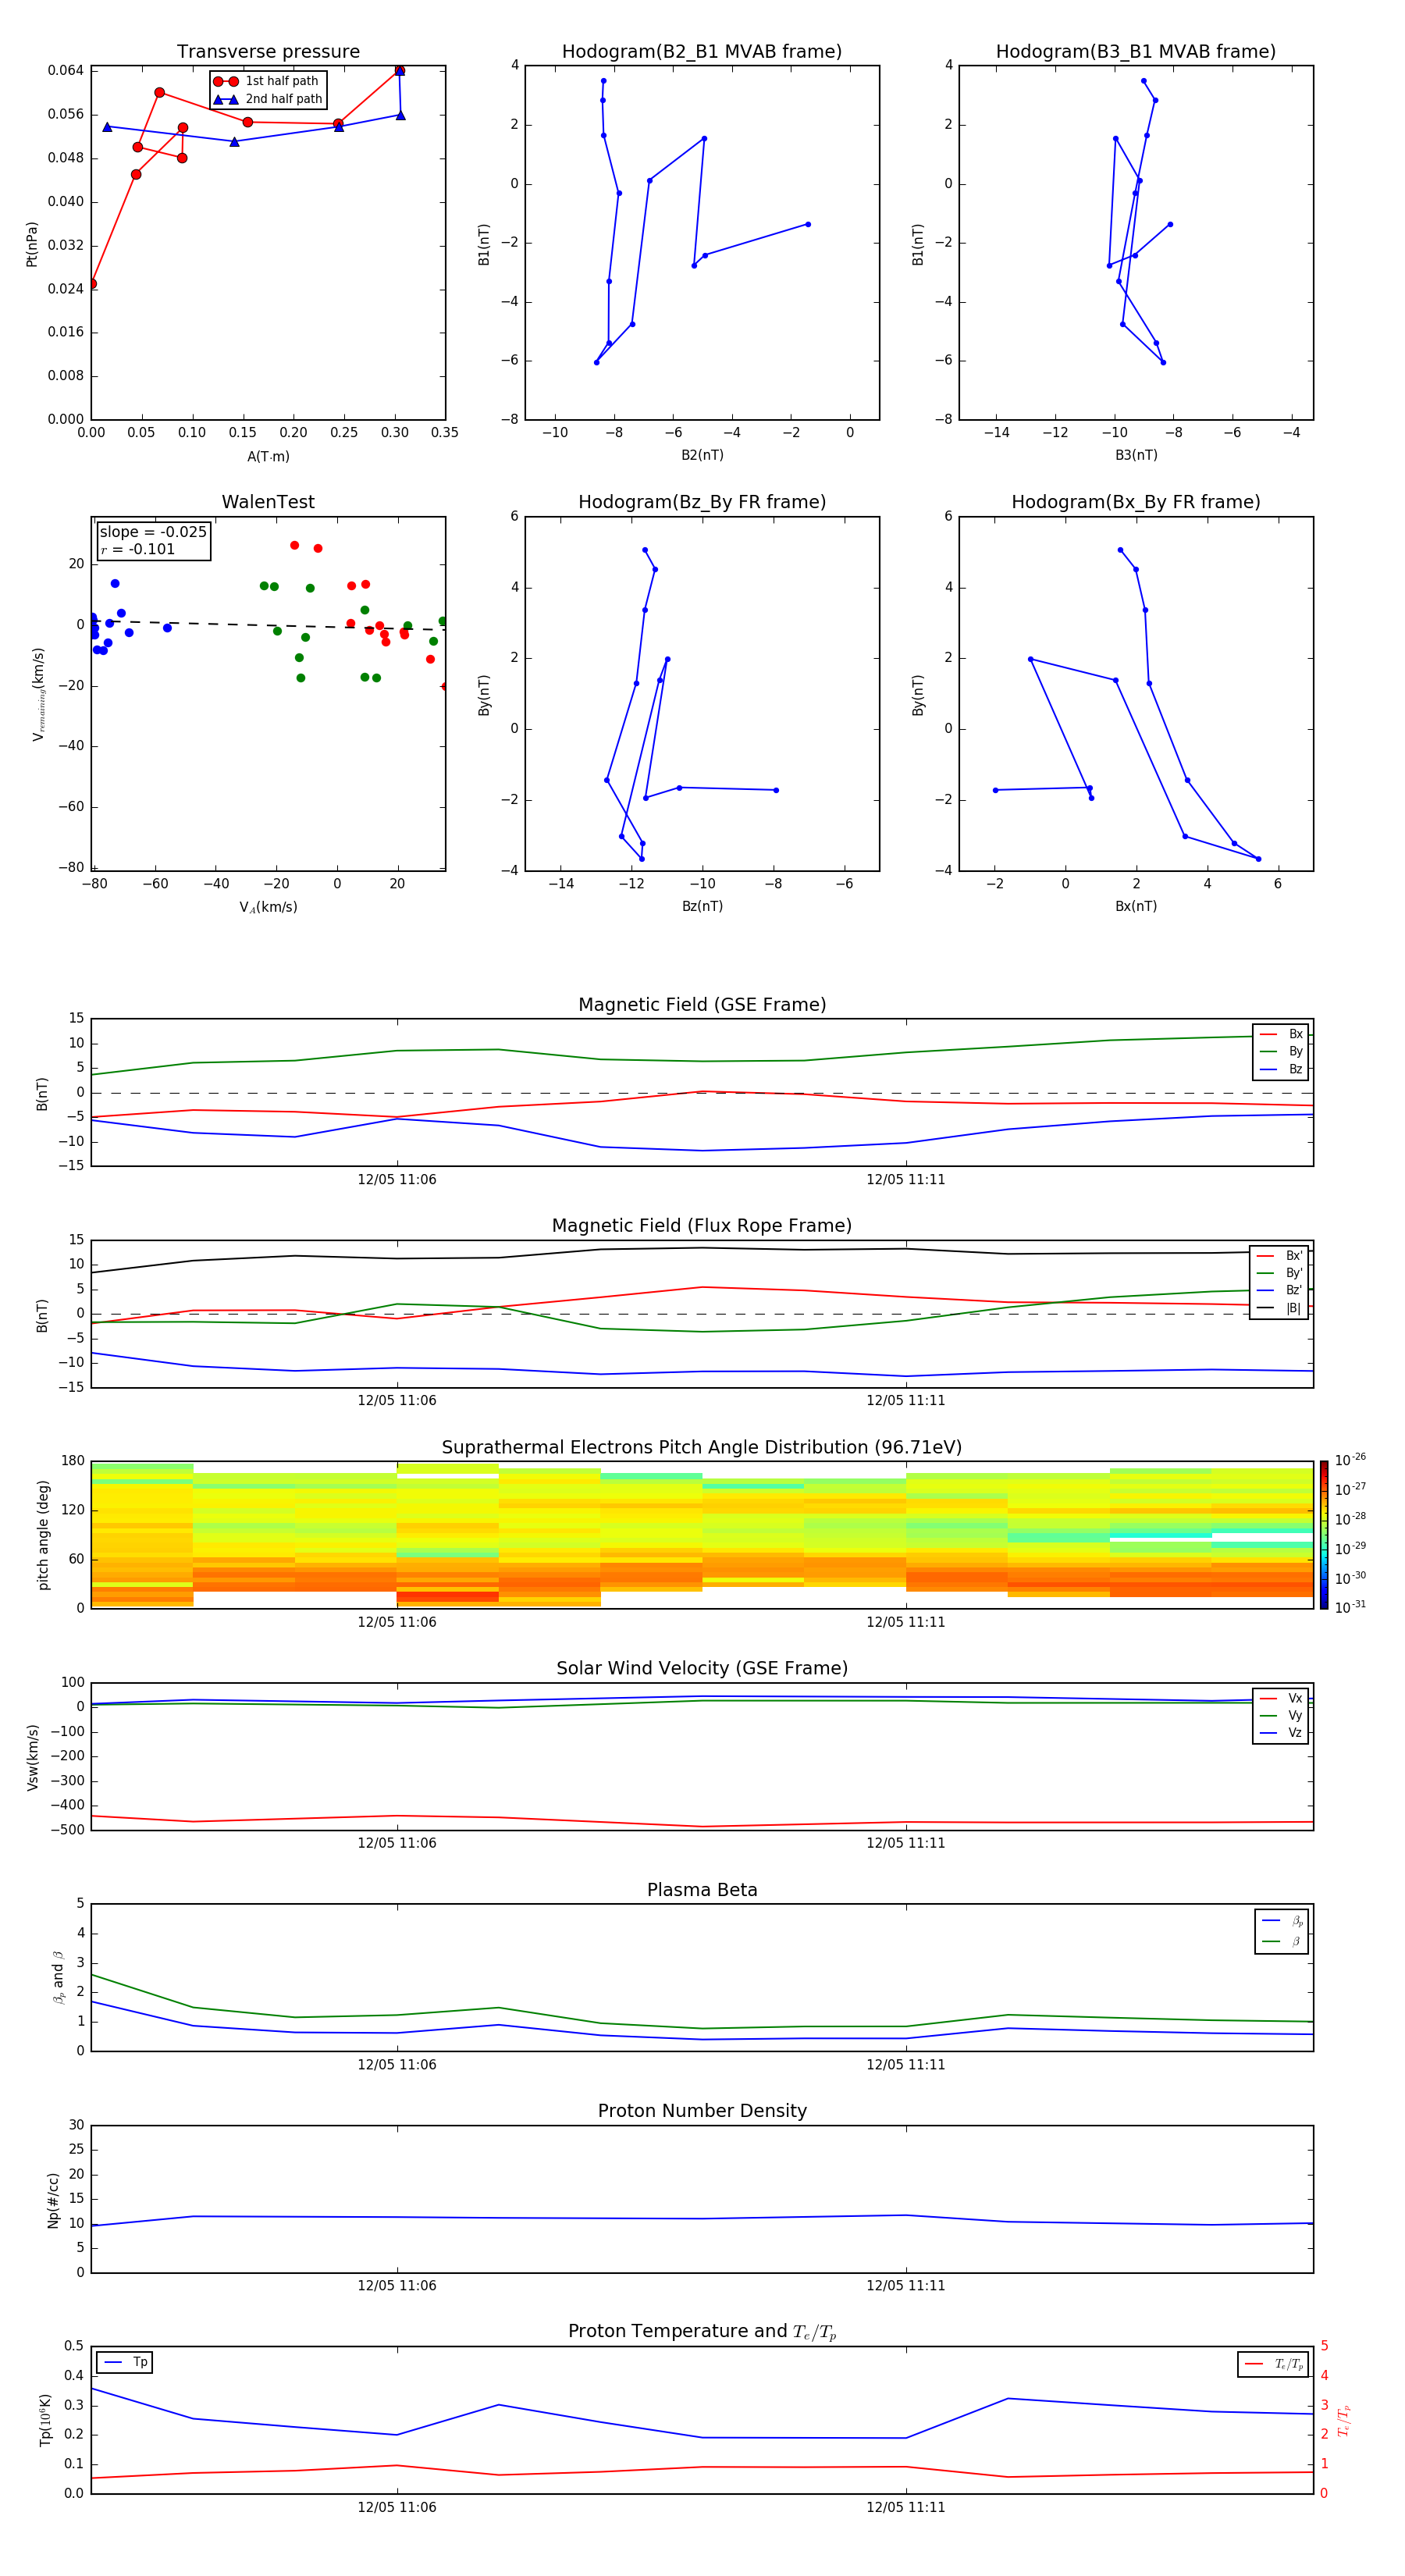Click '12/05 11:11' under Plasma Beta plot
This screenshot has height=2576, width=1405.
pos(906,2065)
